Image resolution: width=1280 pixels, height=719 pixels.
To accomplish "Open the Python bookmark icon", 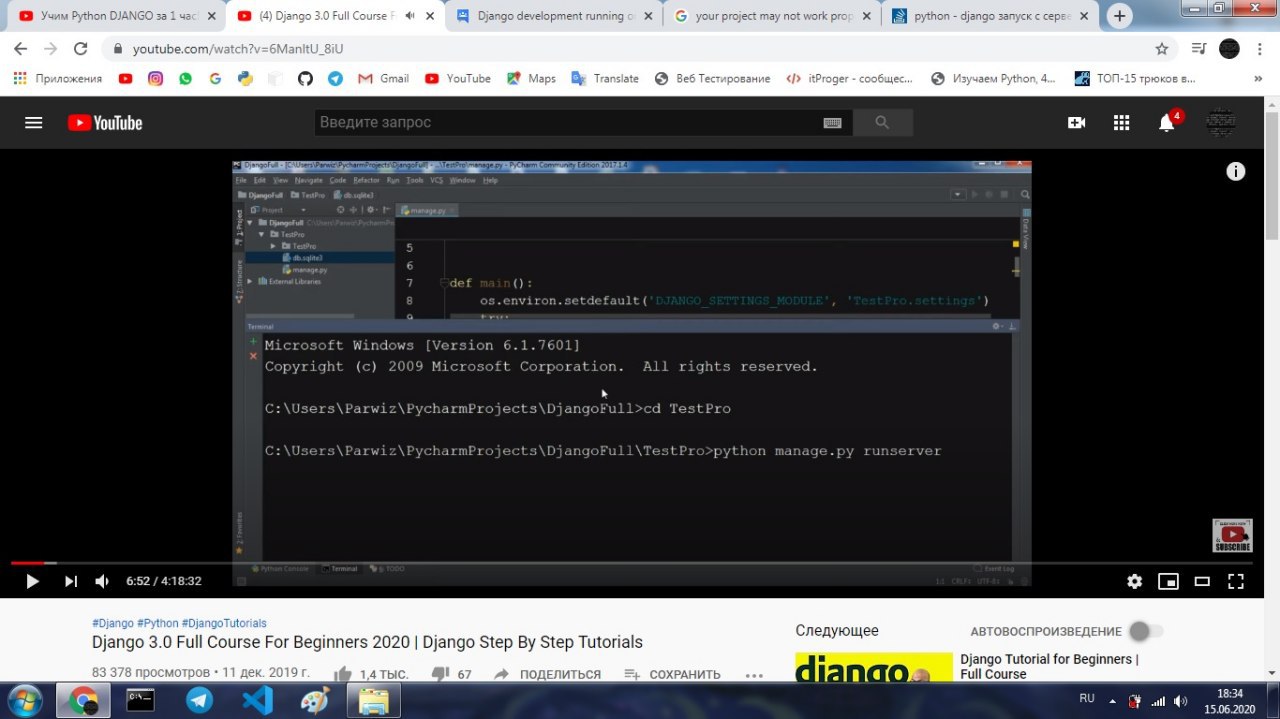I will pos(245,78).
